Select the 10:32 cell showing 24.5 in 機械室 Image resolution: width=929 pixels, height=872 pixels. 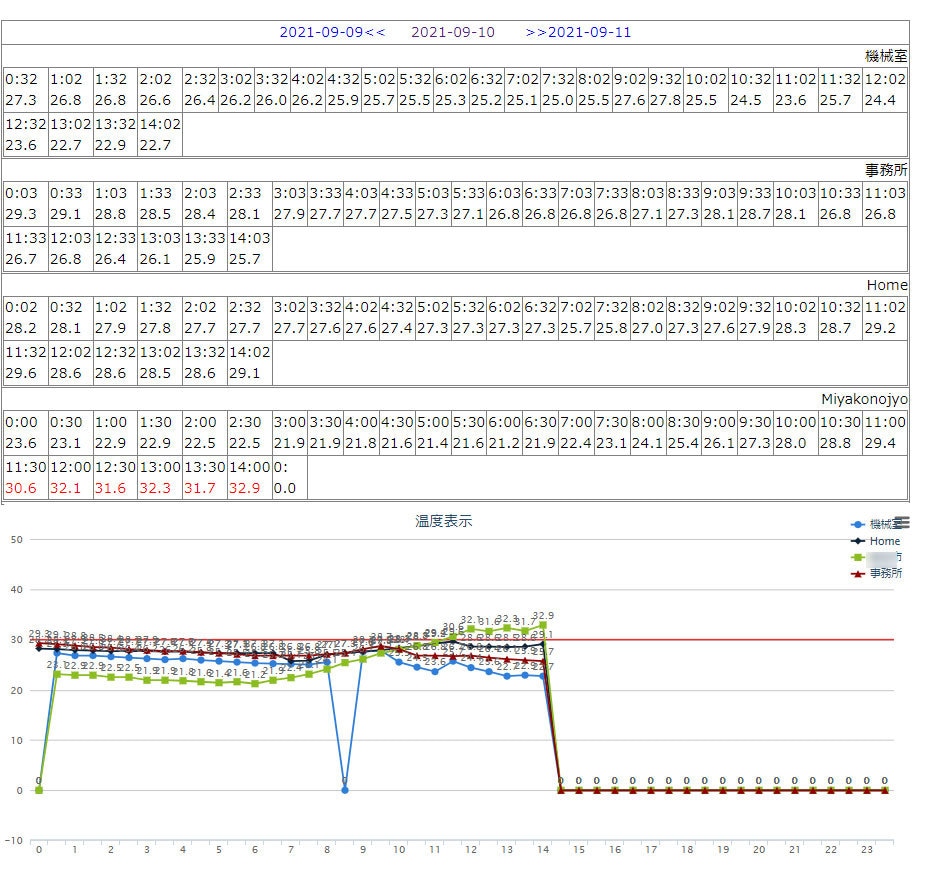(x=751, y=89)
